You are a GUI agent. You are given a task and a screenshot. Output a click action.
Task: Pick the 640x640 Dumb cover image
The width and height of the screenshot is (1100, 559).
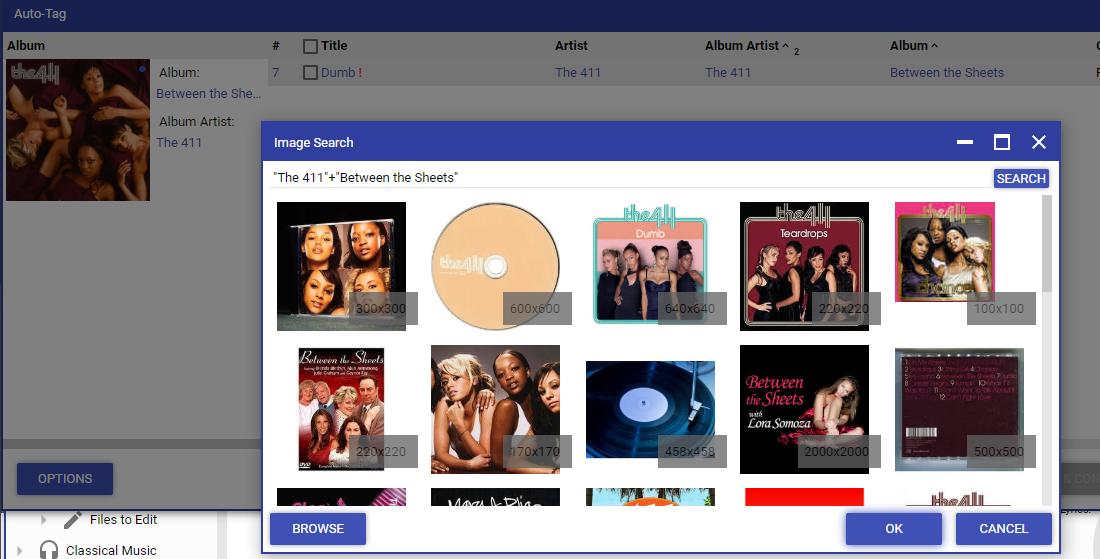click(x=650, y=266)
